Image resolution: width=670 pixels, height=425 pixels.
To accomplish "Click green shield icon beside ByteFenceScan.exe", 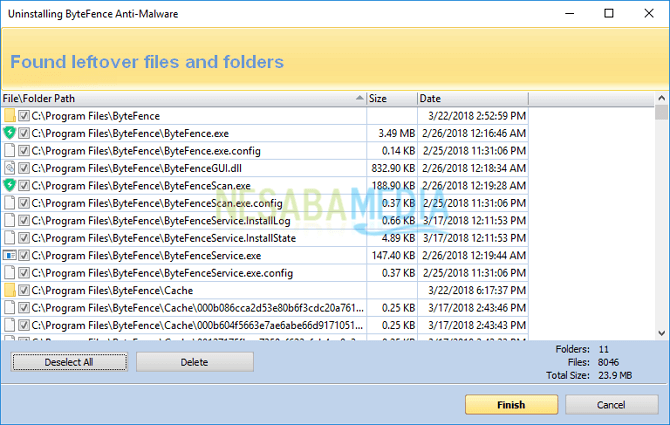I will point(9,186).
